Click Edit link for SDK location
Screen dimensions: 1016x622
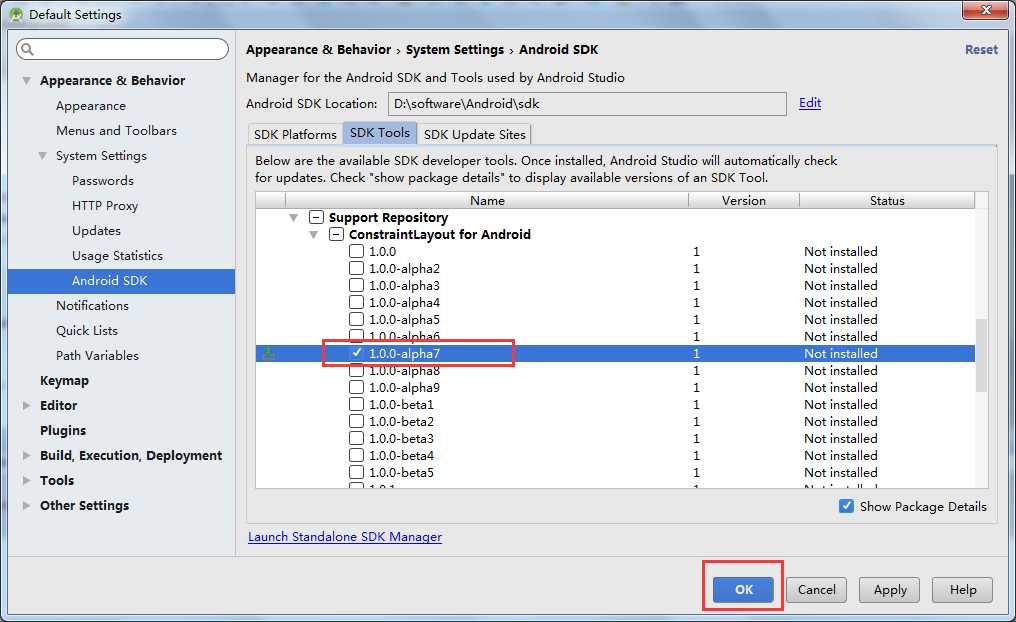[810, 103]
